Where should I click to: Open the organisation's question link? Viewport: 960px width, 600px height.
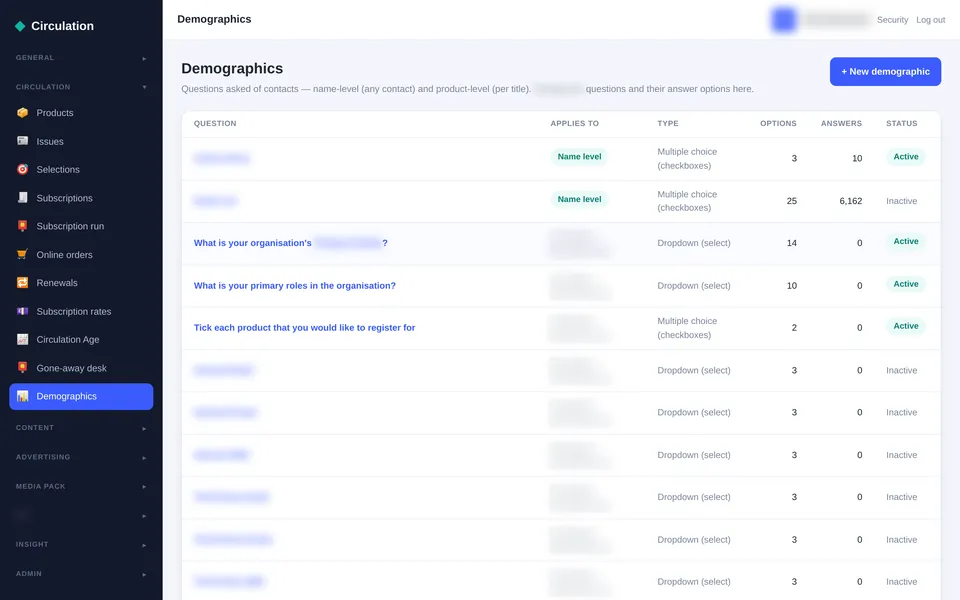(291, 243)
